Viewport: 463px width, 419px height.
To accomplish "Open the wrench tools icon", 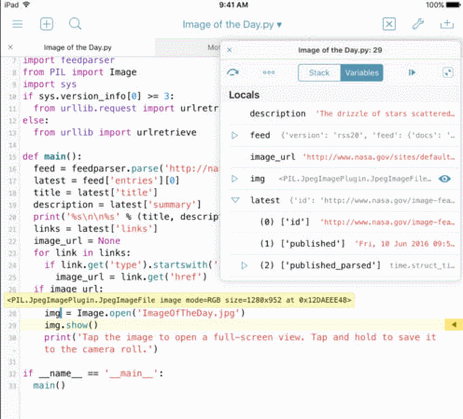I will [418, 24].
